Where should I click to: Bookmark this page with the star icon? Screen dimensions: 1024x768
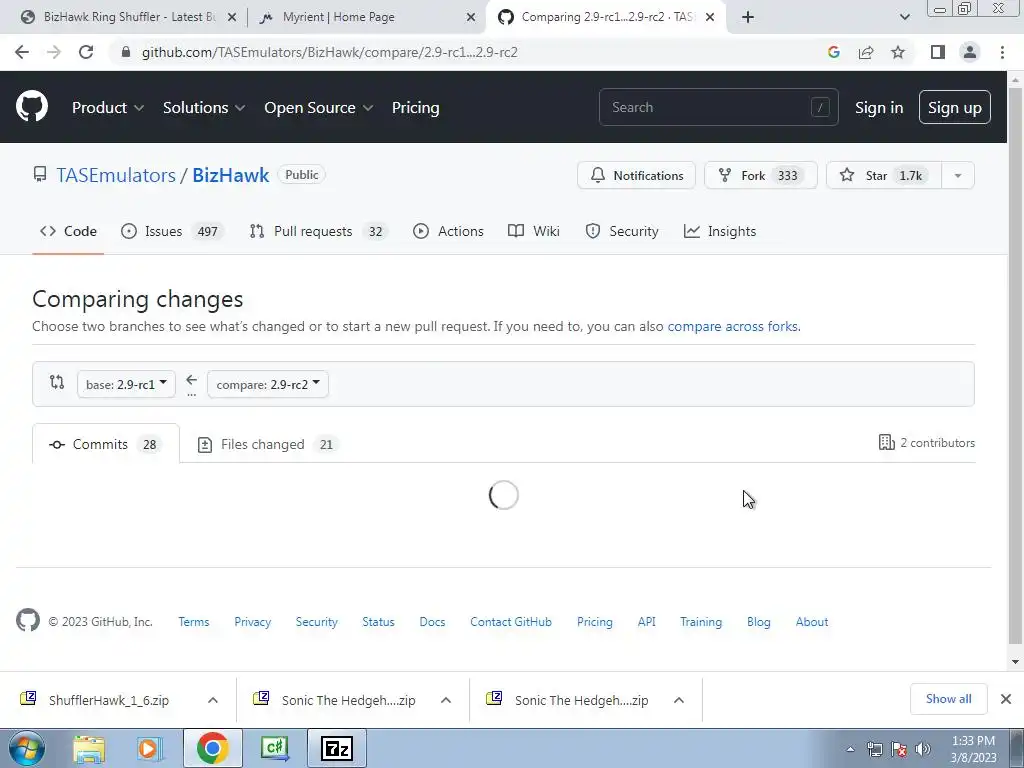[x=898, y=52]
